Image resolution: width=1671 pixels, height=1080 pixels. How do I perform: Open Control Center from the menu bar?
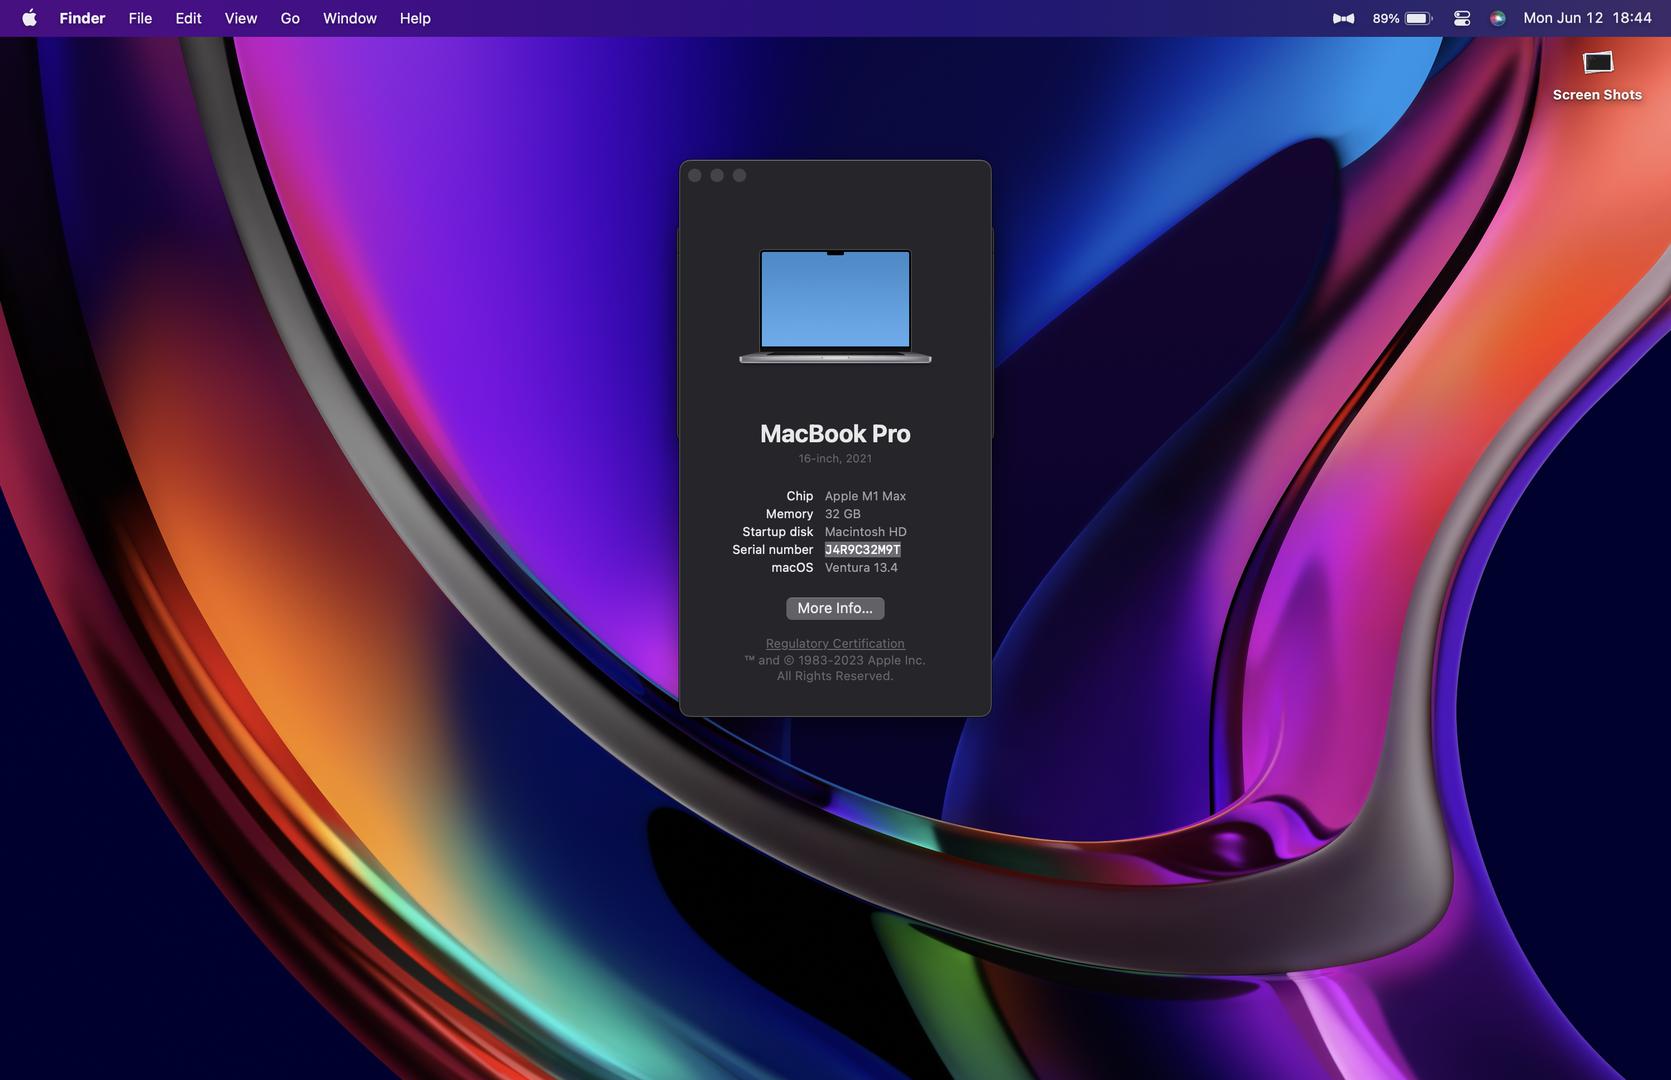(x=1462, y=18)
